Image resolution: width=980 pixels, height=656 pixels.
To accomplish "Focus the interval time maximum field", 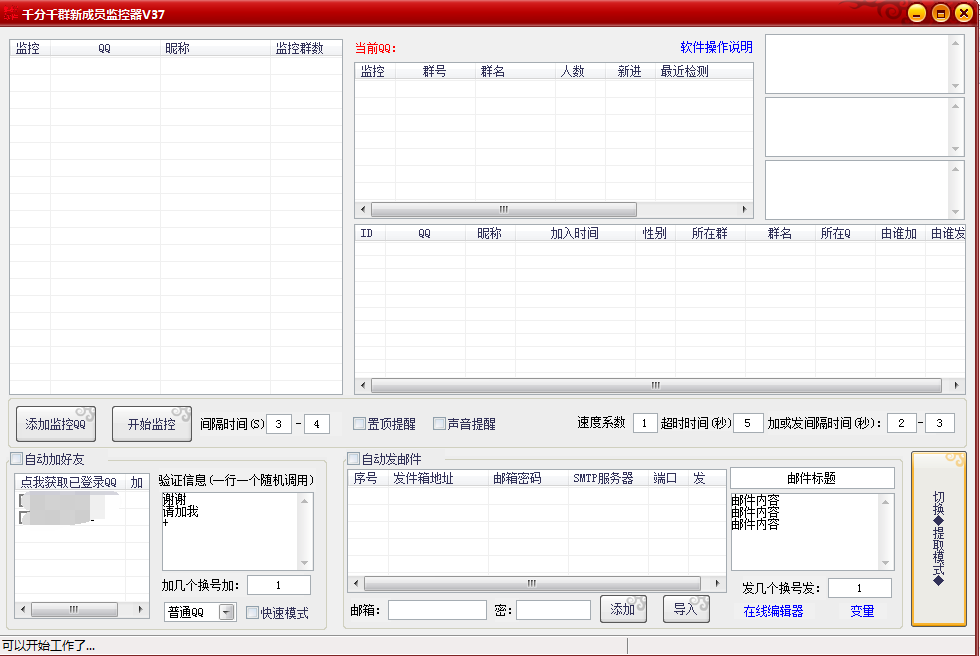I will [x=316, y=424].
